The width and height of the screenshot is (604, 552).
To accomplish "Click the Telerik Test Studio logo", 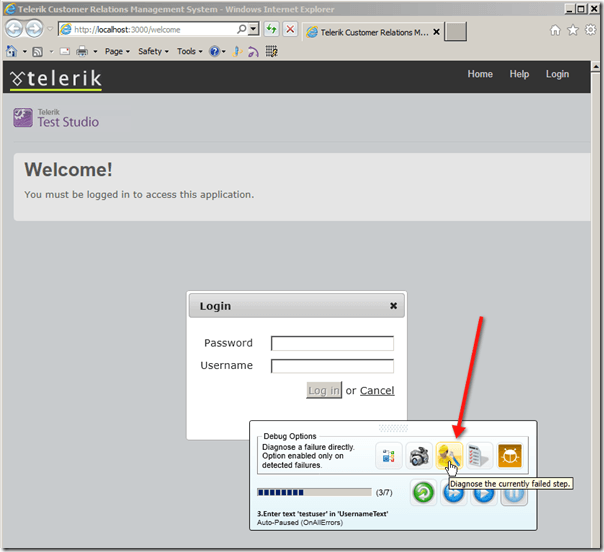I will [x=56, y=118].
